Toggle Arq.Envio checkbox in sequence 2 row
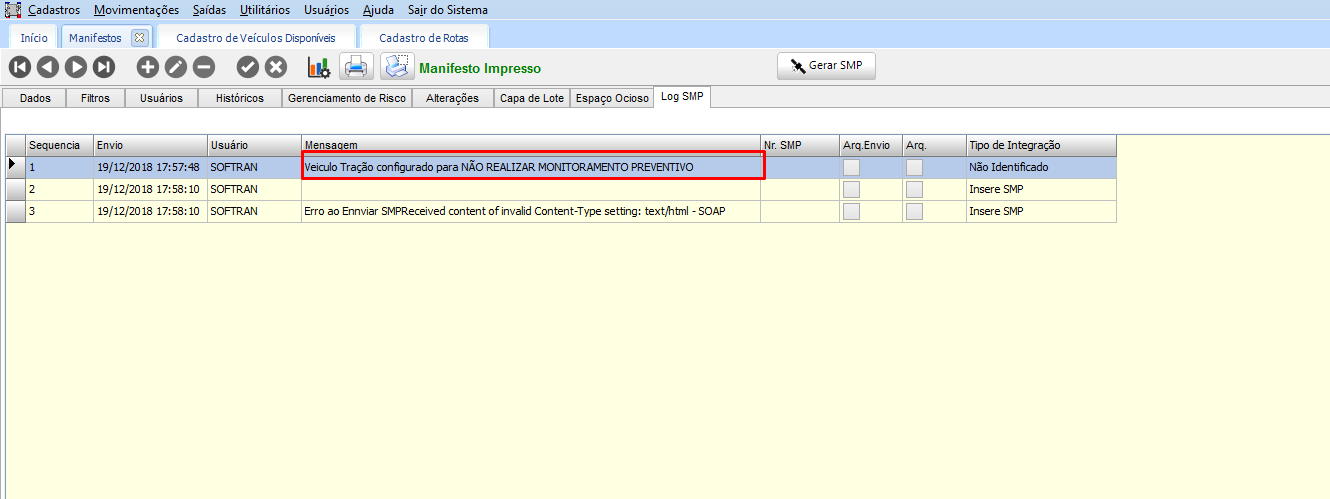The height and width of the screenshot is (499, 1330). coord(851,190)
